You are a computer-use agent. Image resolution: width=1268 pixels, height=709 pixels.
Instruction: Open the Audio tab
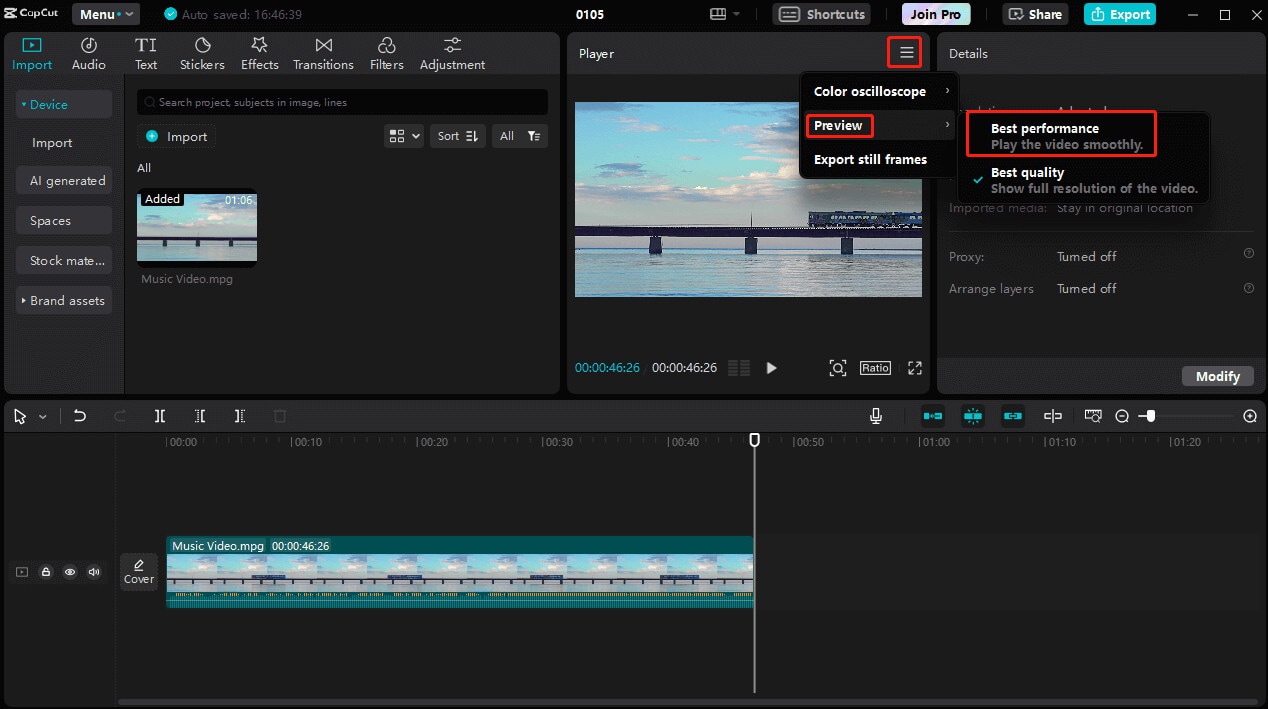pos(88,54)
